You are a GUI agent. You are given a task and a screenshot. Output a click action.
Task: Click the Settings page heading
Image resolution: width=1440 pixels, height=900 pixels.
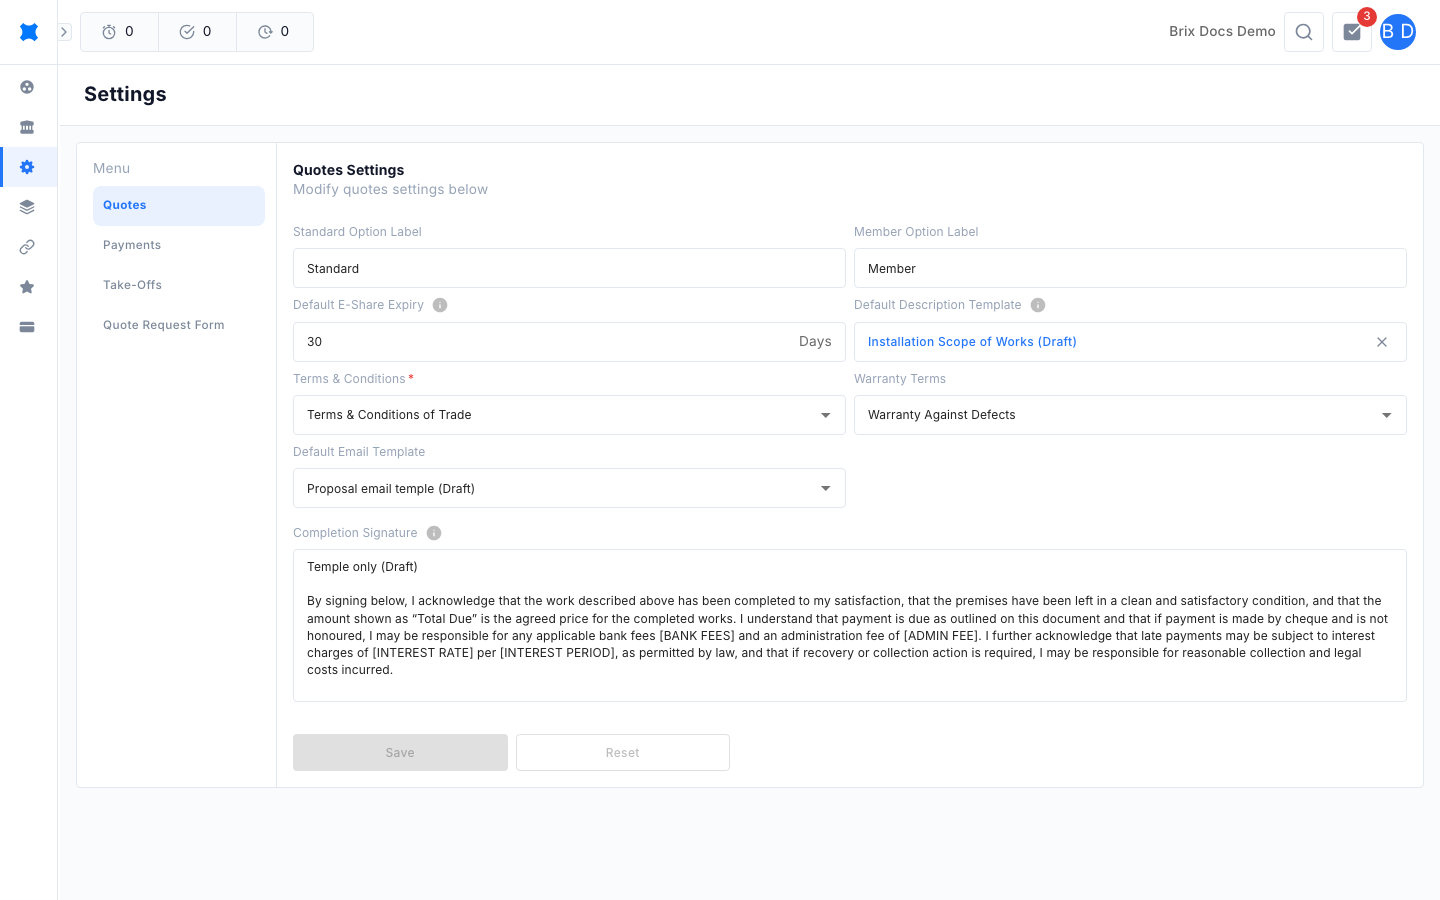click(x=125, y=94)
